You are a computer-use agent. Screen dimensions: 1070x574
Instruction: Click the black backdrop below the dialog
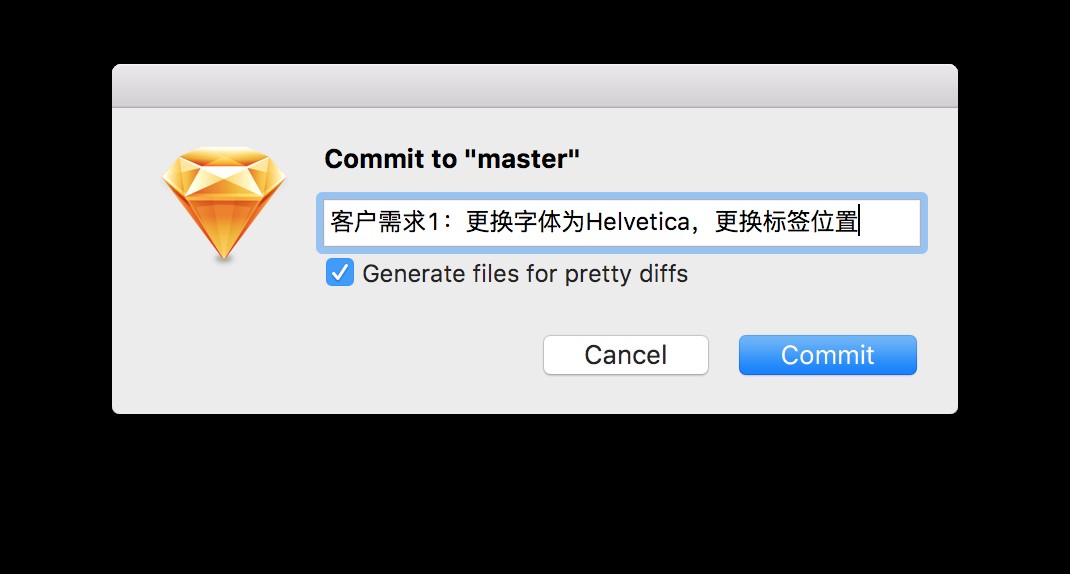[535, 493]
